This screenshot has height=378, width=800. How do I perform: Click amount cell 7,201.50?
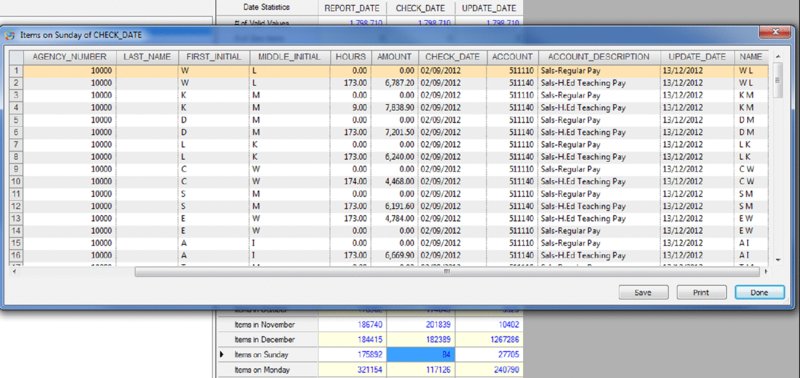tap(394, 132)
